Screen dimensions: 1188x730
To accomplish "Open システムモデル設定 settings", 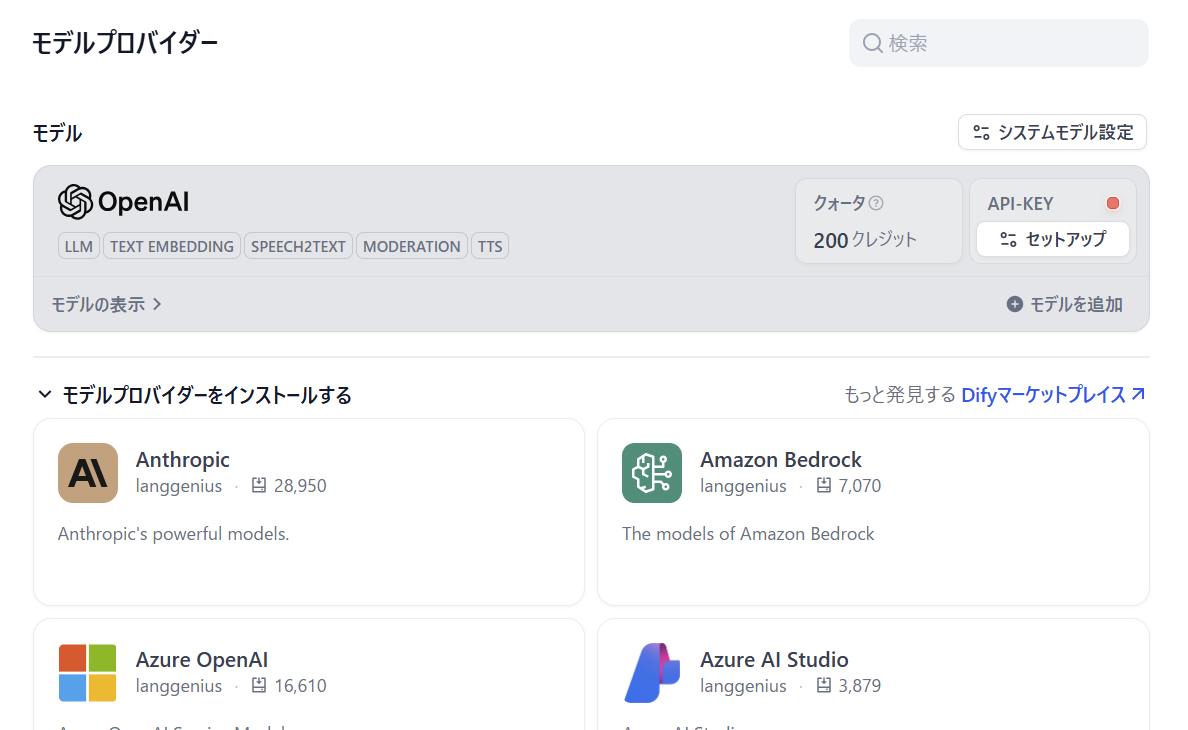I will pos(1052,133).
